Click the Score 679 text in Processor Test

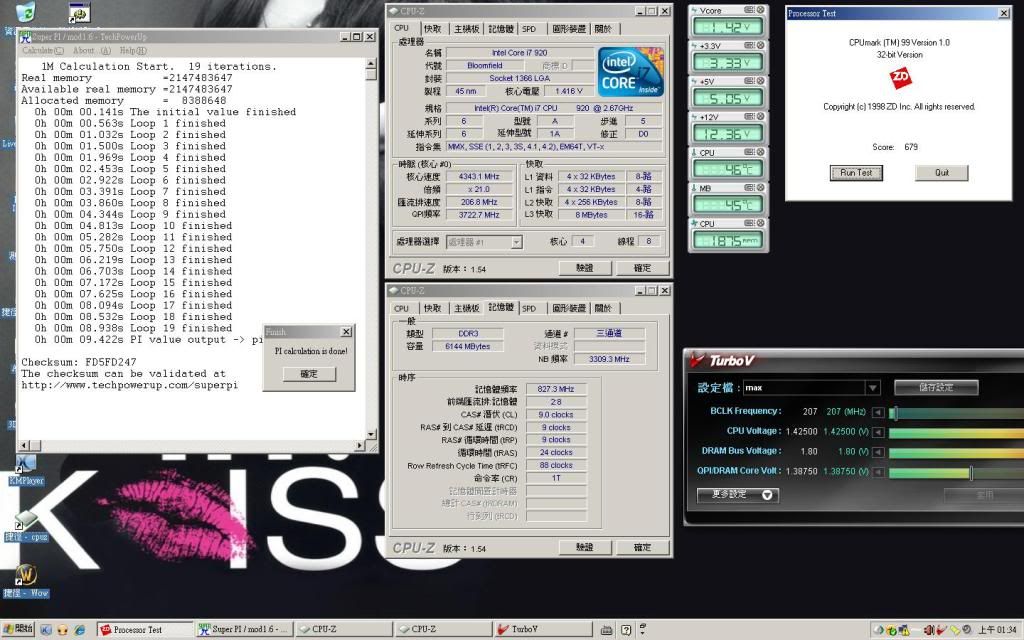[x=895, y=147]
